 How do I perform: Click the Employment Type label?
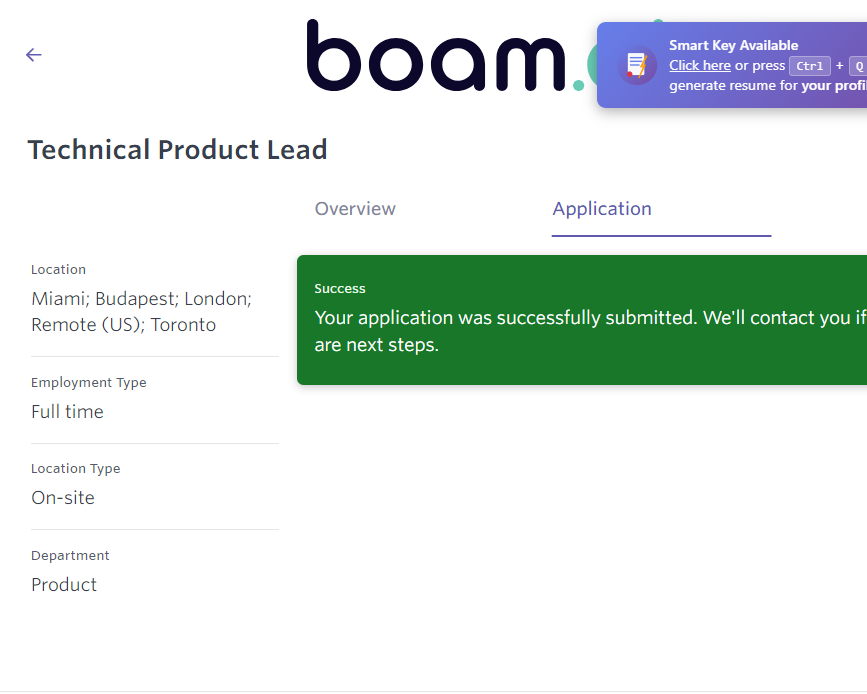point(88,382)
